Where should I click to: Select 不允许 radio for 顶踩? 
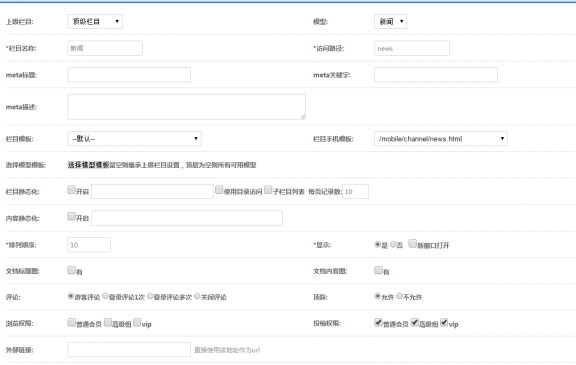tap(399, 296)
